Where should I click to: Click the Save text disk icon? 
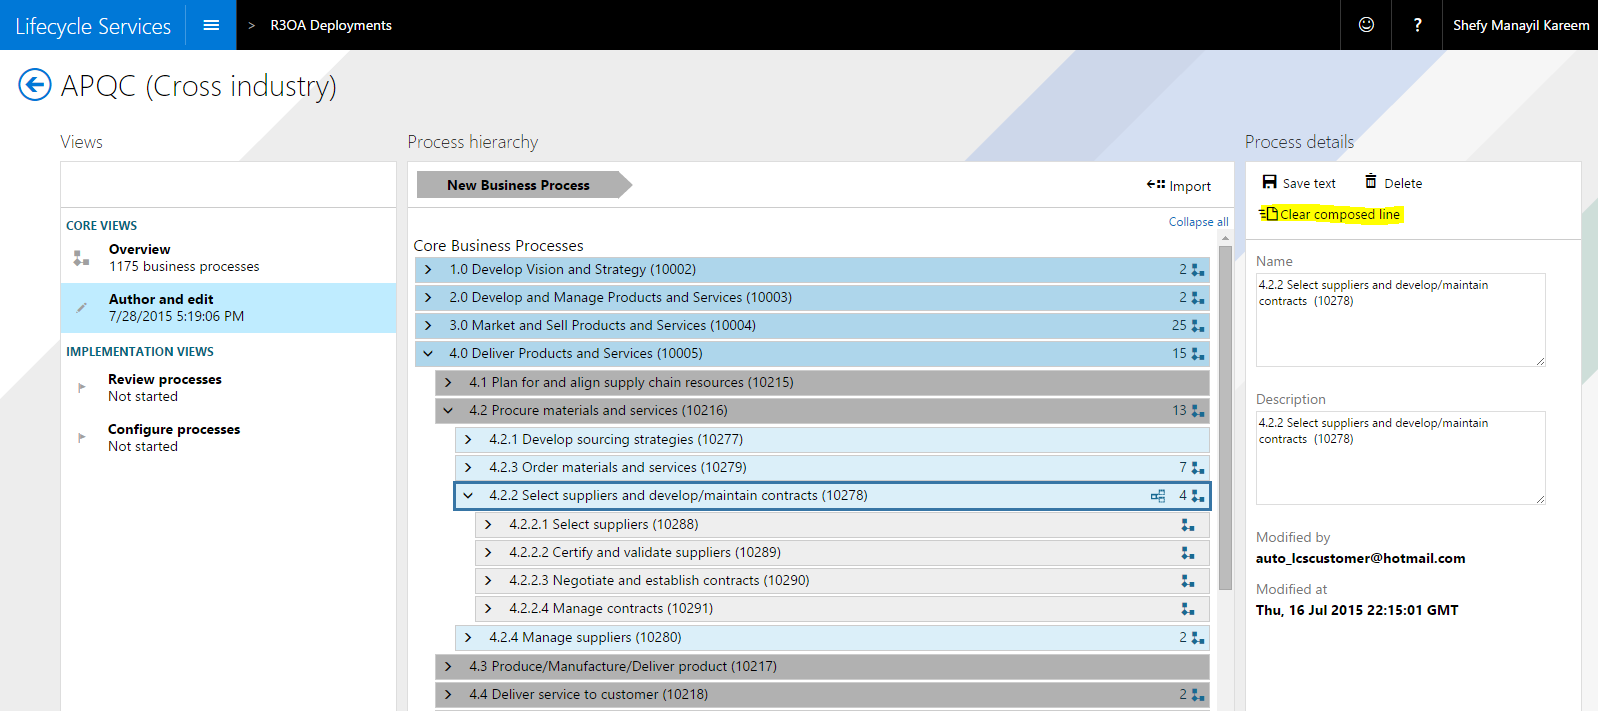(1269, 182)
